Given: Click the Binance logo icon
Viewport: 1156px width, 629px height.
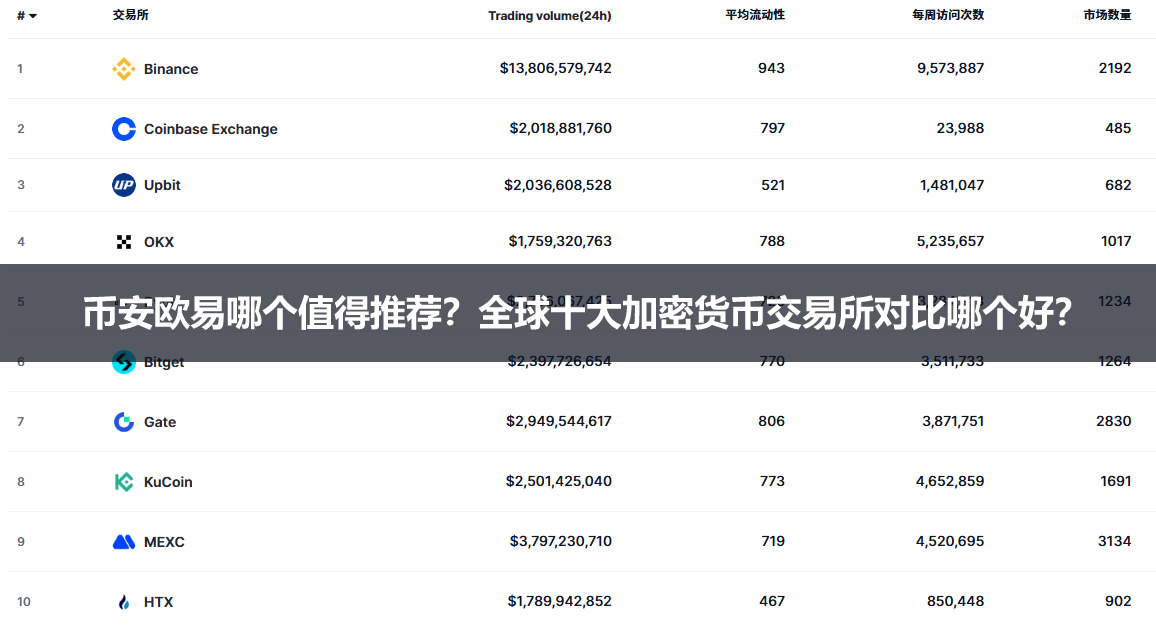Looking at the screenshot, I should 124,69.
